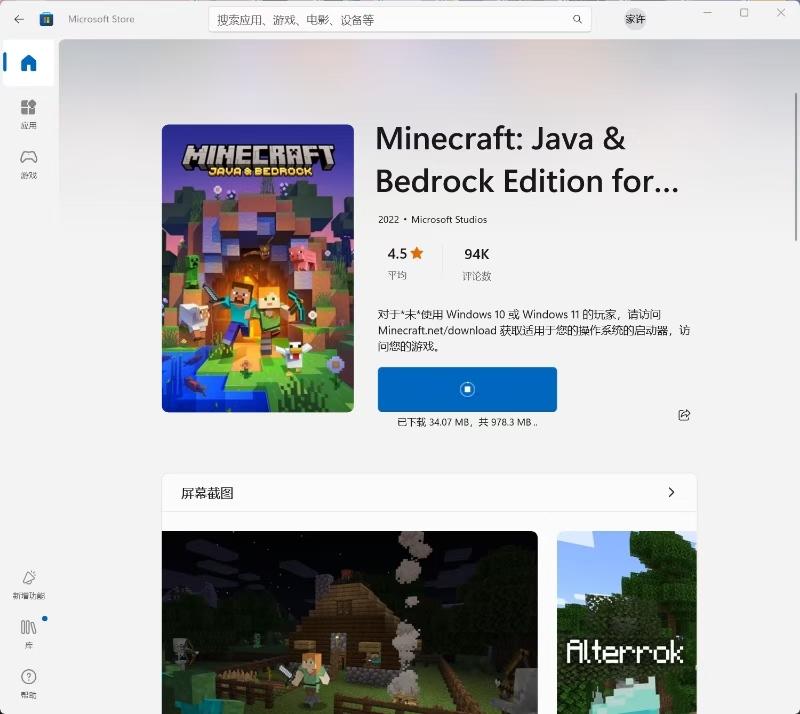Click the download progress text 已下载 34.07 MB
Viewport: 800px width, 714px height.
point(467,422)
